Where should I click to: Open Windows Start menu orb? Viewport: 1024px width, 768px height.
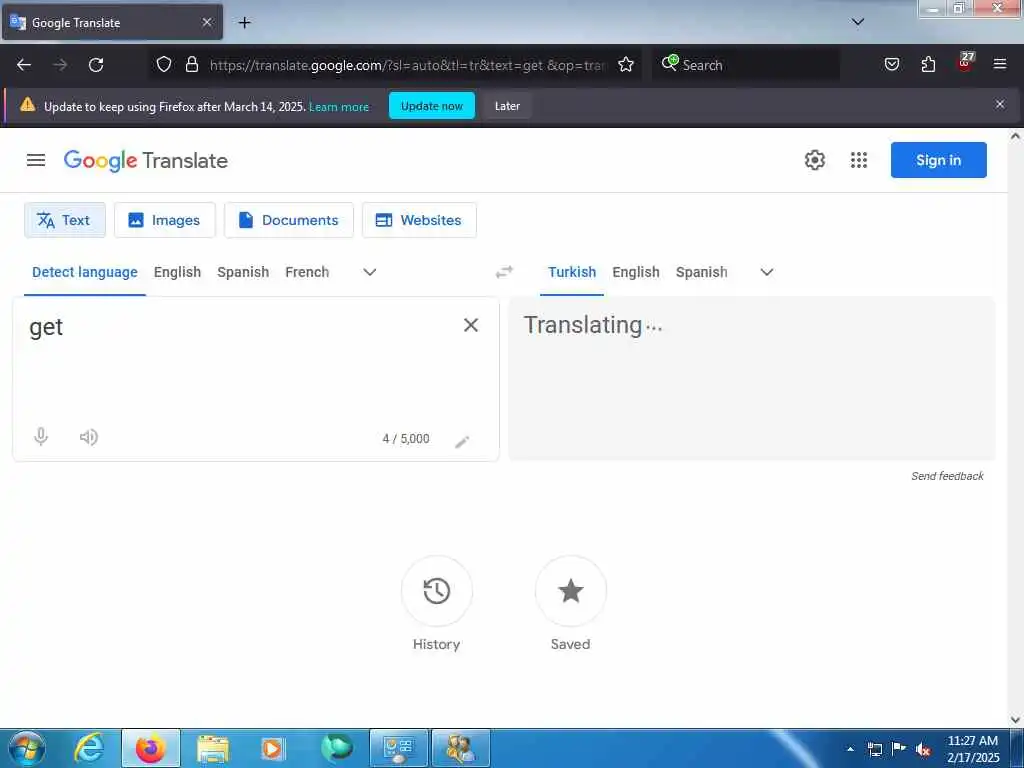click(27, 748)
